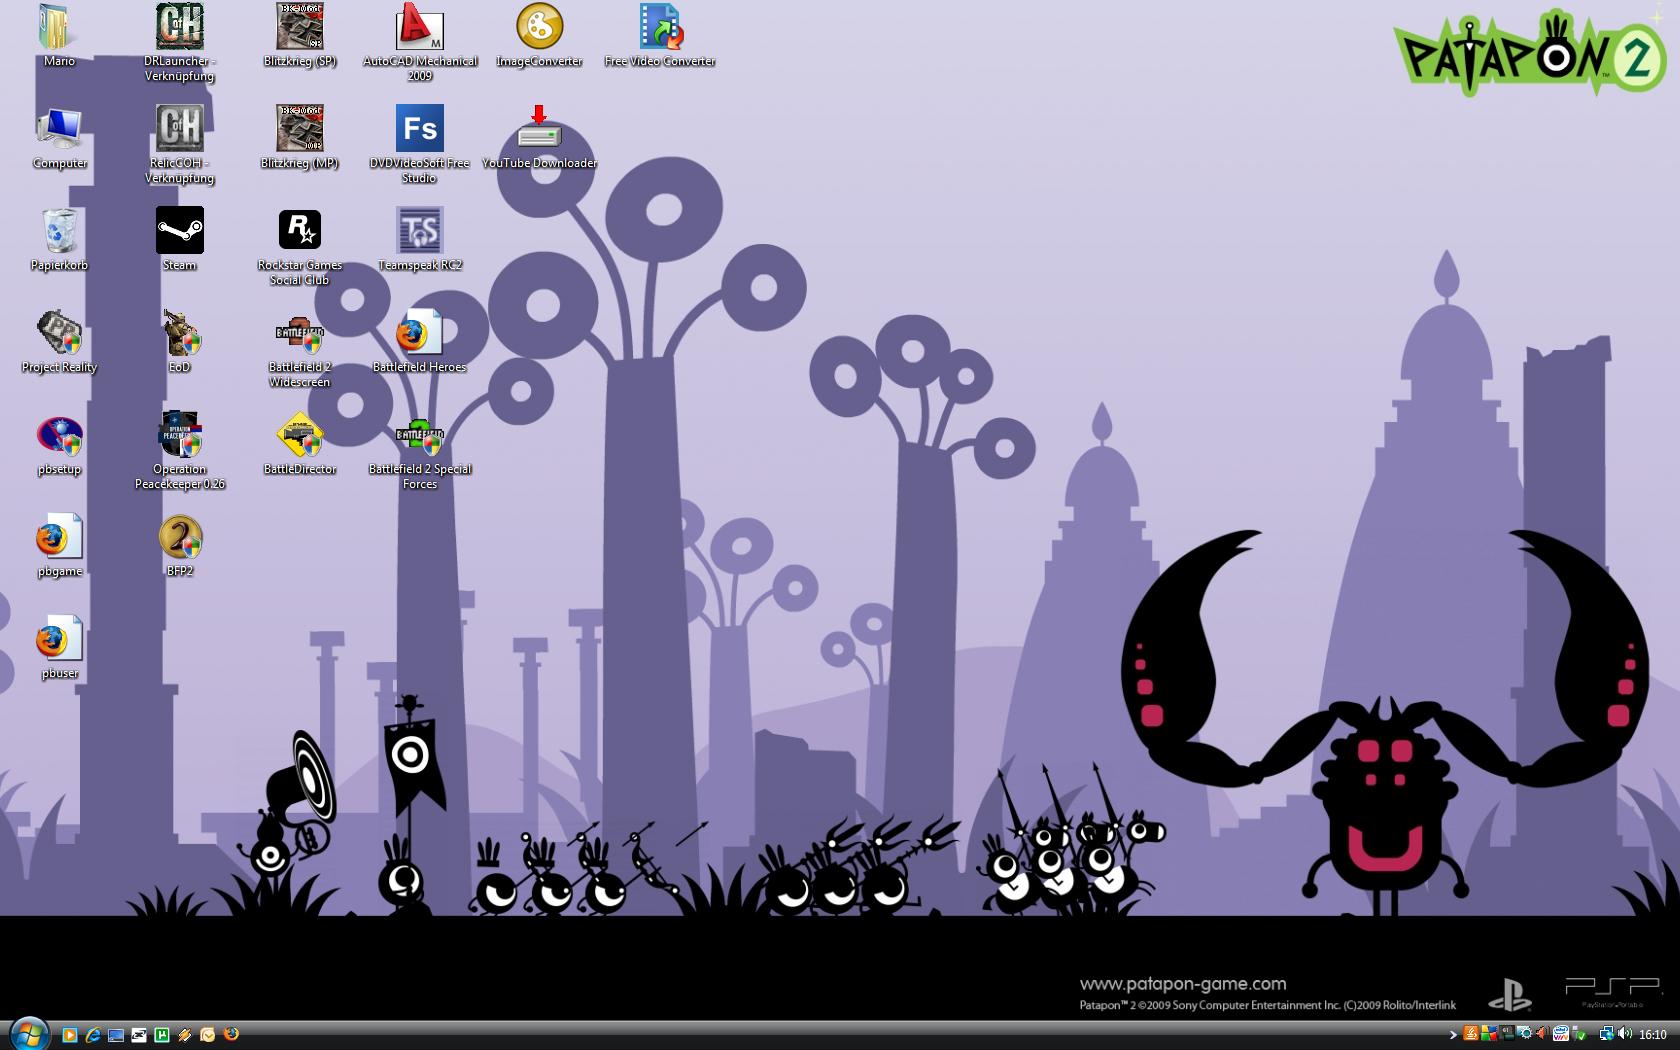Open the Computer desktop icon
The width and height of the screenshot is (1680, 1050).
click(59, 138)
